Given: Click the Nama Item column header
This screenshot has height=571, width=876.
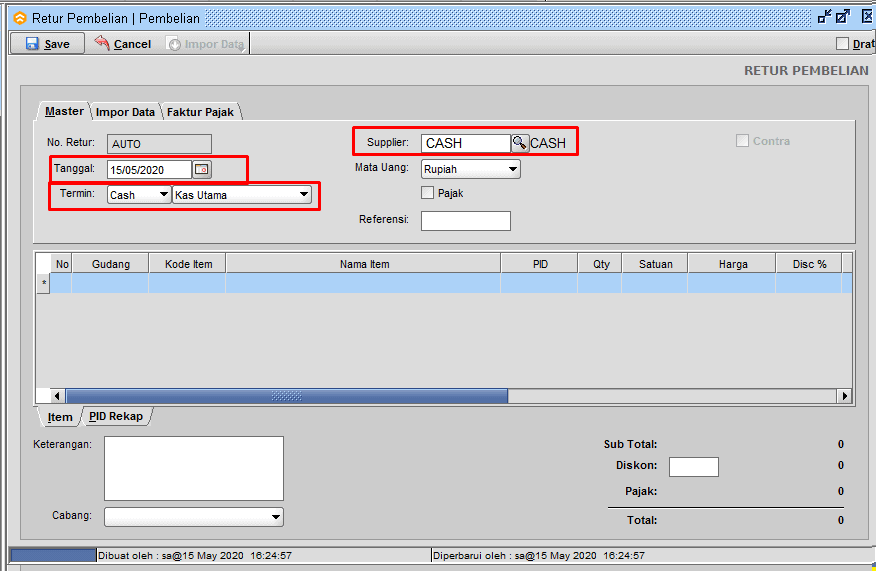Looking at the screenshot, I should coord(363,264).
